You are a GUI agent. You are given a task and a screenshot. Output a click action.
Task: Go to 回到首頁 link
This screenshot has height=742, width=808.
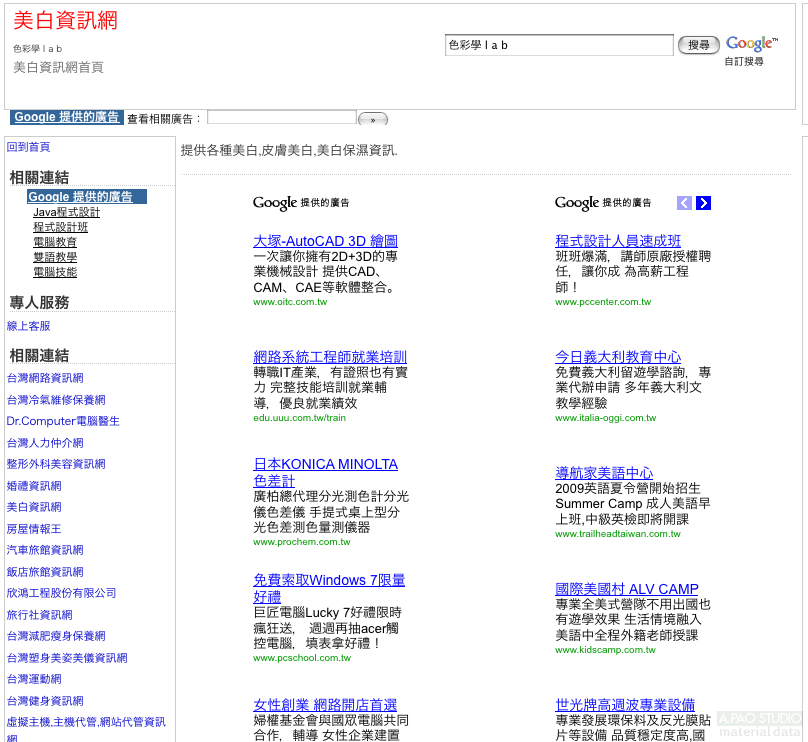coord(28,147)
